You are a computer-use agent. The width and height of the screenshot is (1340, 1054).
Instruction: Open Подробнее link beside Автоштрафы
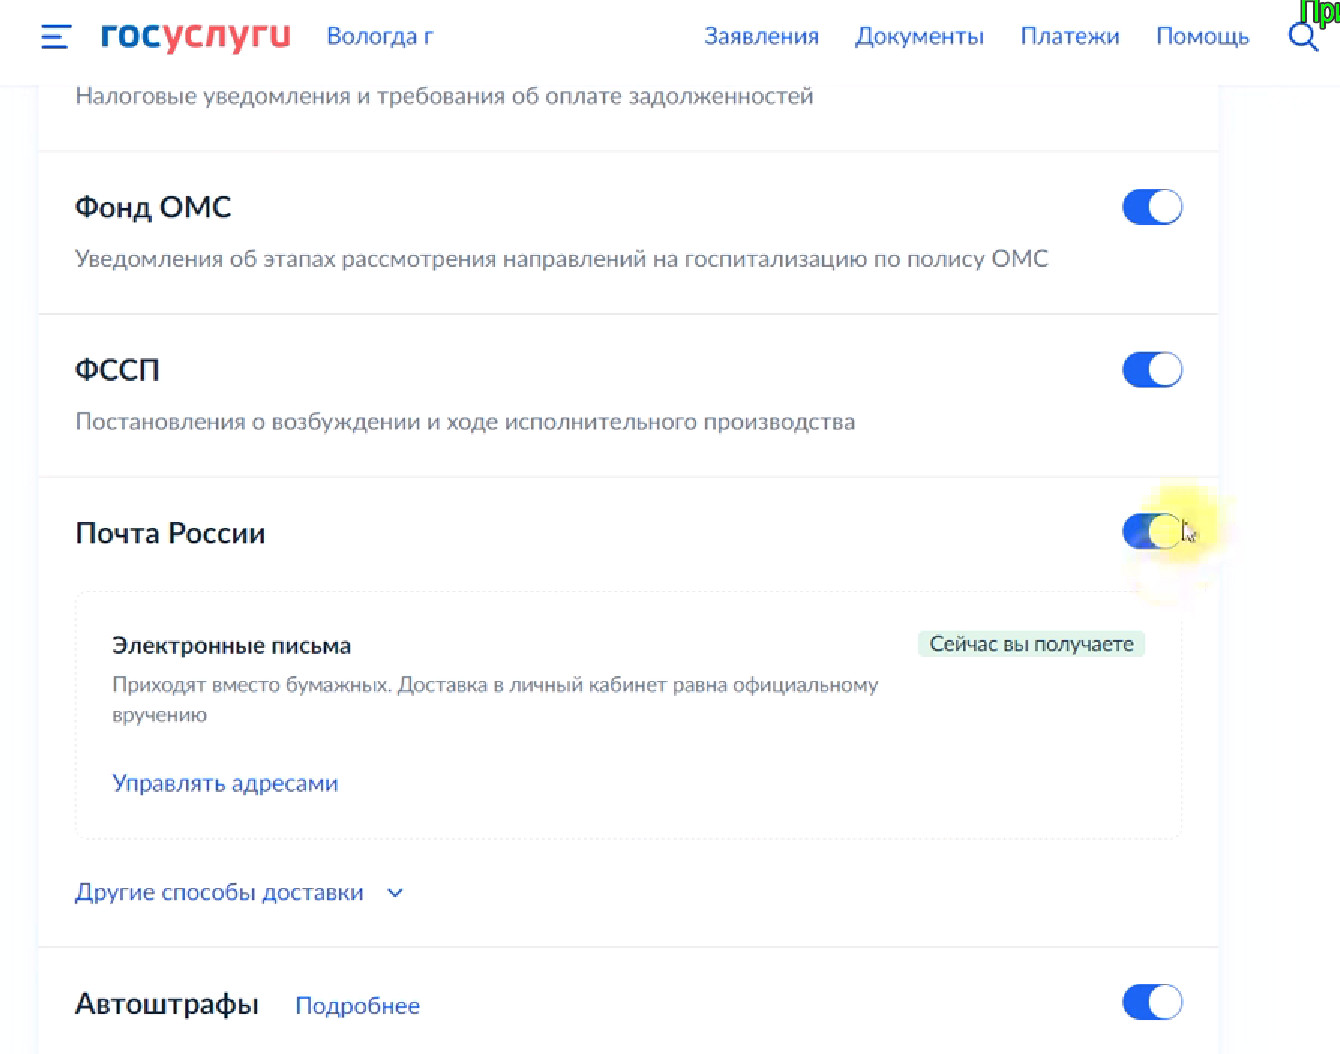[357, 1005]
